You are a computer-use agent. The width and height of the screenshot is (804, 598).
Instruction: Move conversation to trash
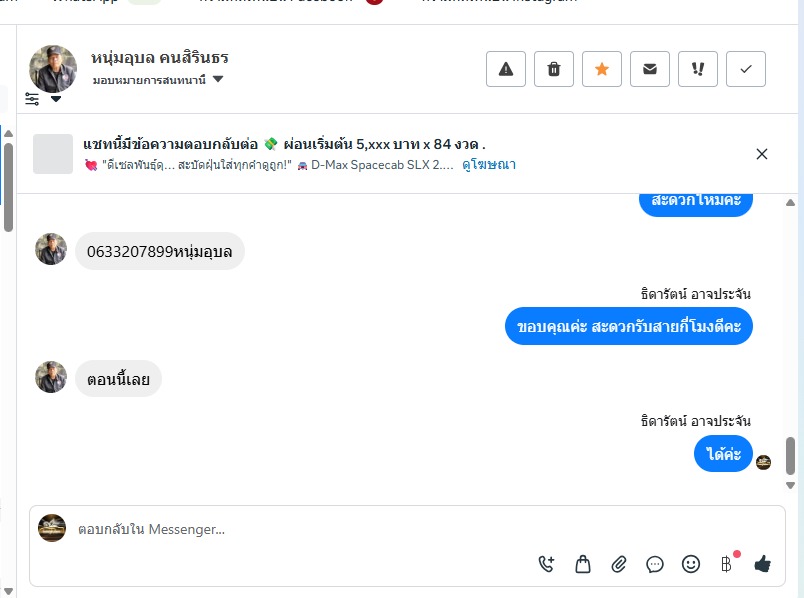point(554,69)
